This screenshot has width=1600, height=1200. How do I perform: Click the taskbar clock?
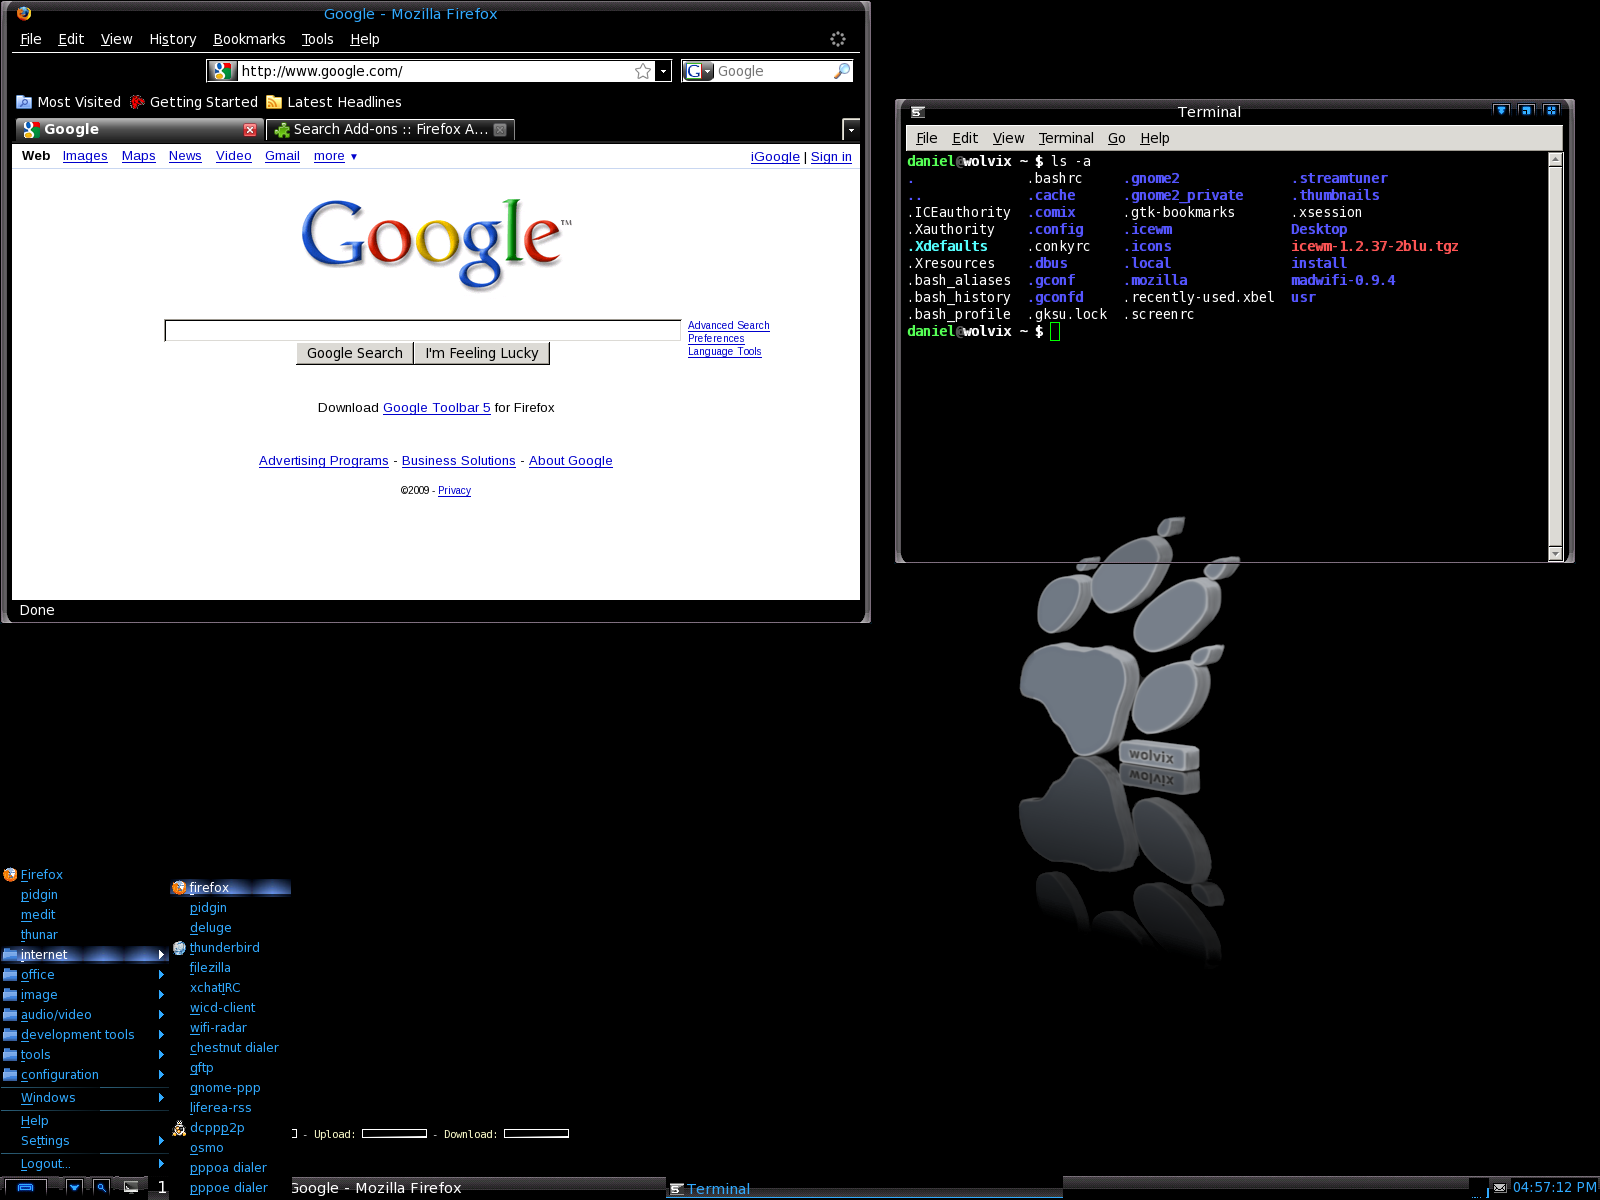[1554, 1188]
